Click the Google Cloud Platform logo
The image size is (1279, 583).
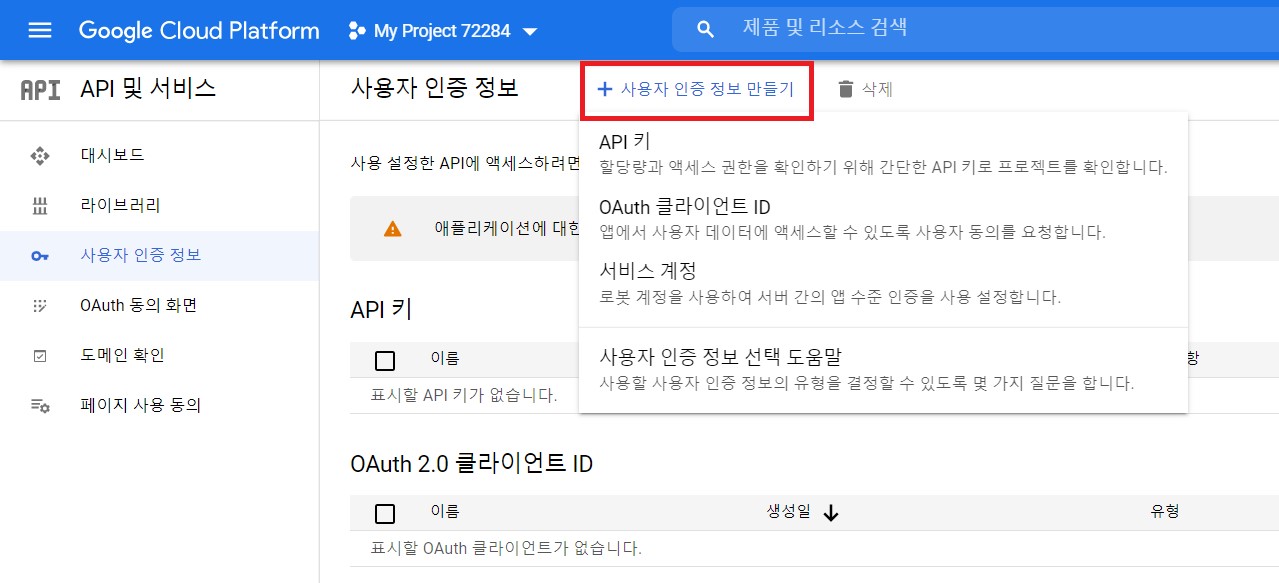click(x=199, y=31)
